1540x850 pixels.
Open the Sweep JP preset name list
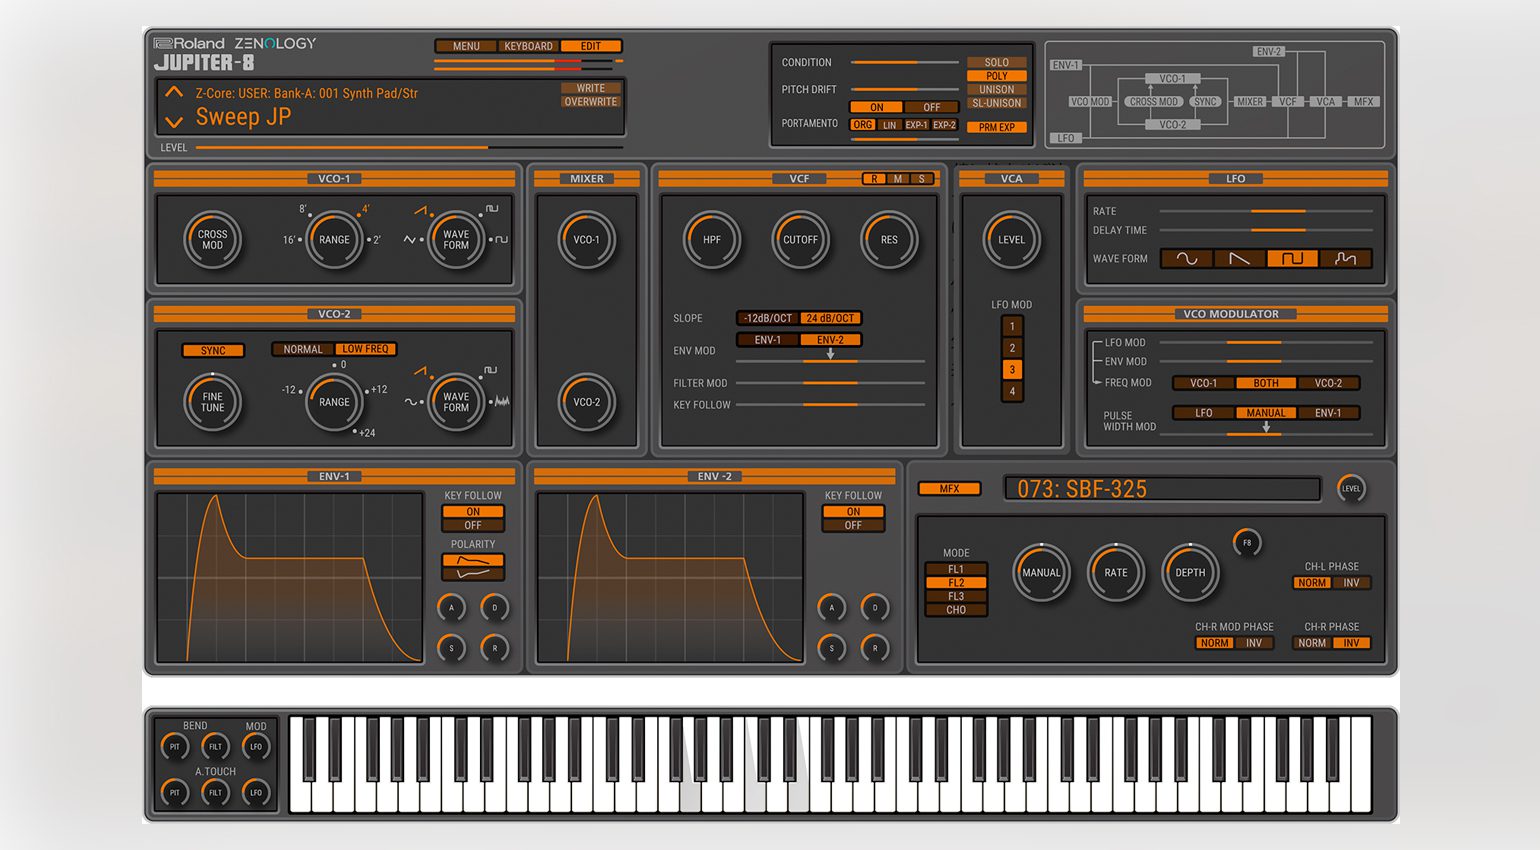[243, 116]
